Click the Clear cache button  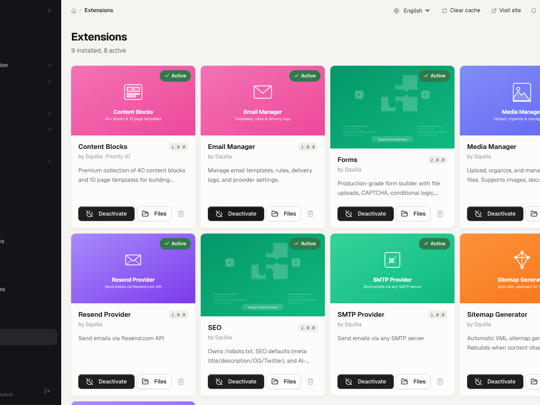(461, 11)
